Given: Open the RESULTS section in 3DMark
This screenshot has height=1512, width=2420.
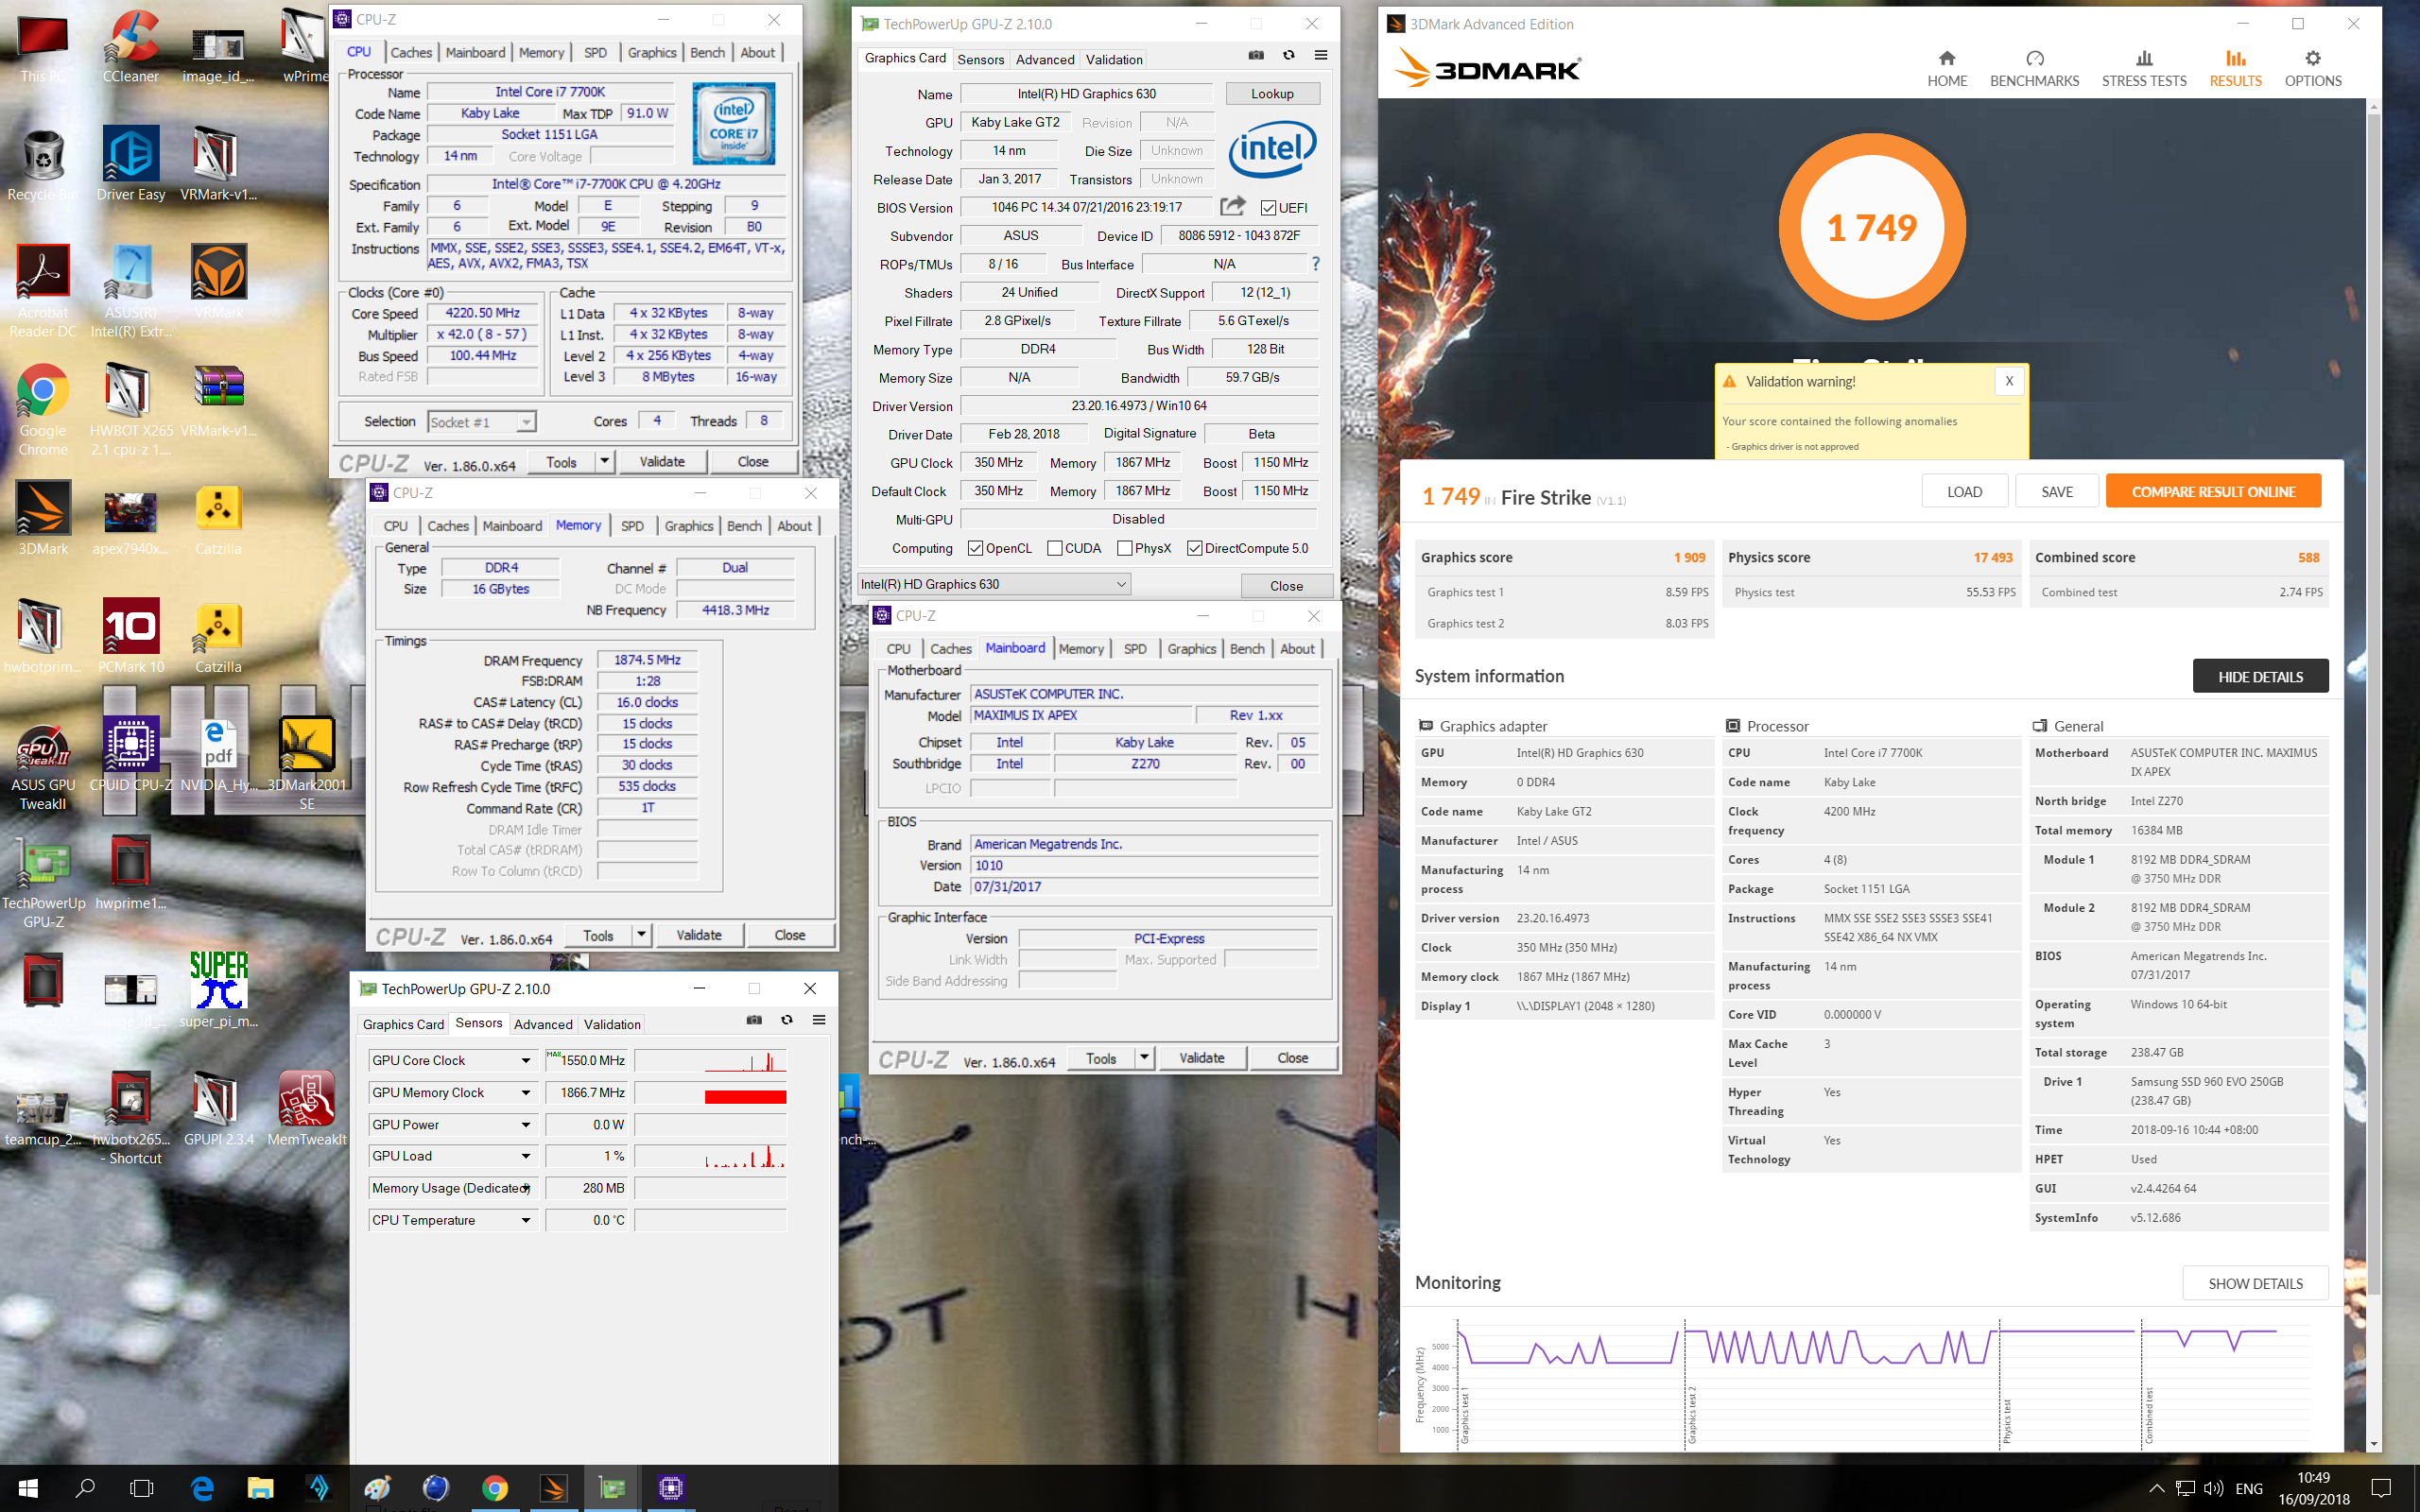Looking at the screenshot, I should 2235,68.
